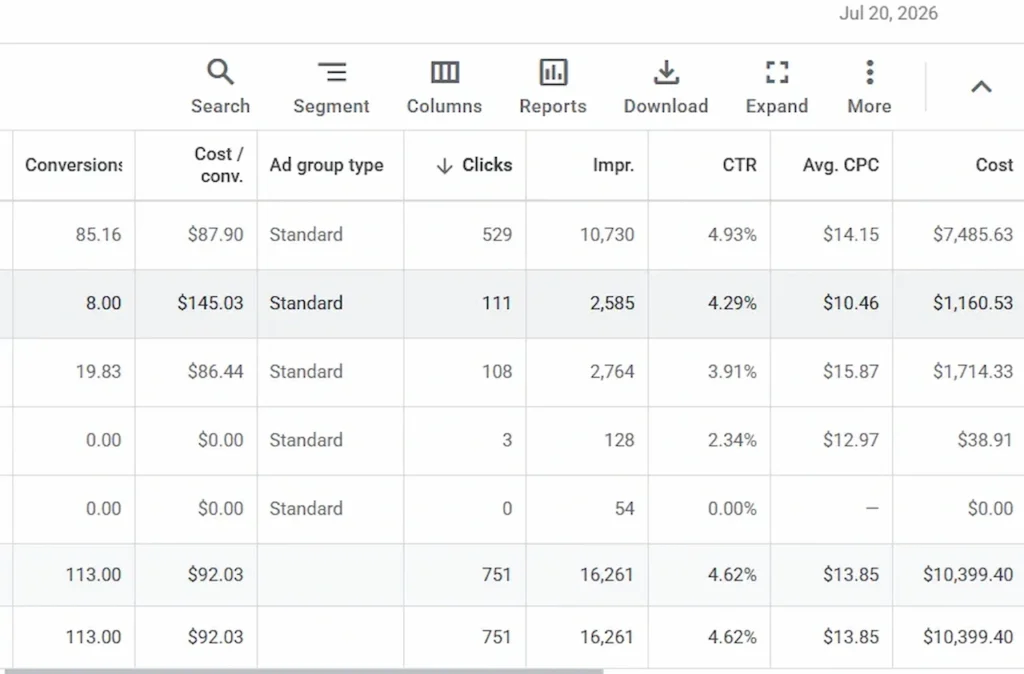The image size is (1024, 674).
Task: Sort by Ad group type header
Action: pos(327,165)
